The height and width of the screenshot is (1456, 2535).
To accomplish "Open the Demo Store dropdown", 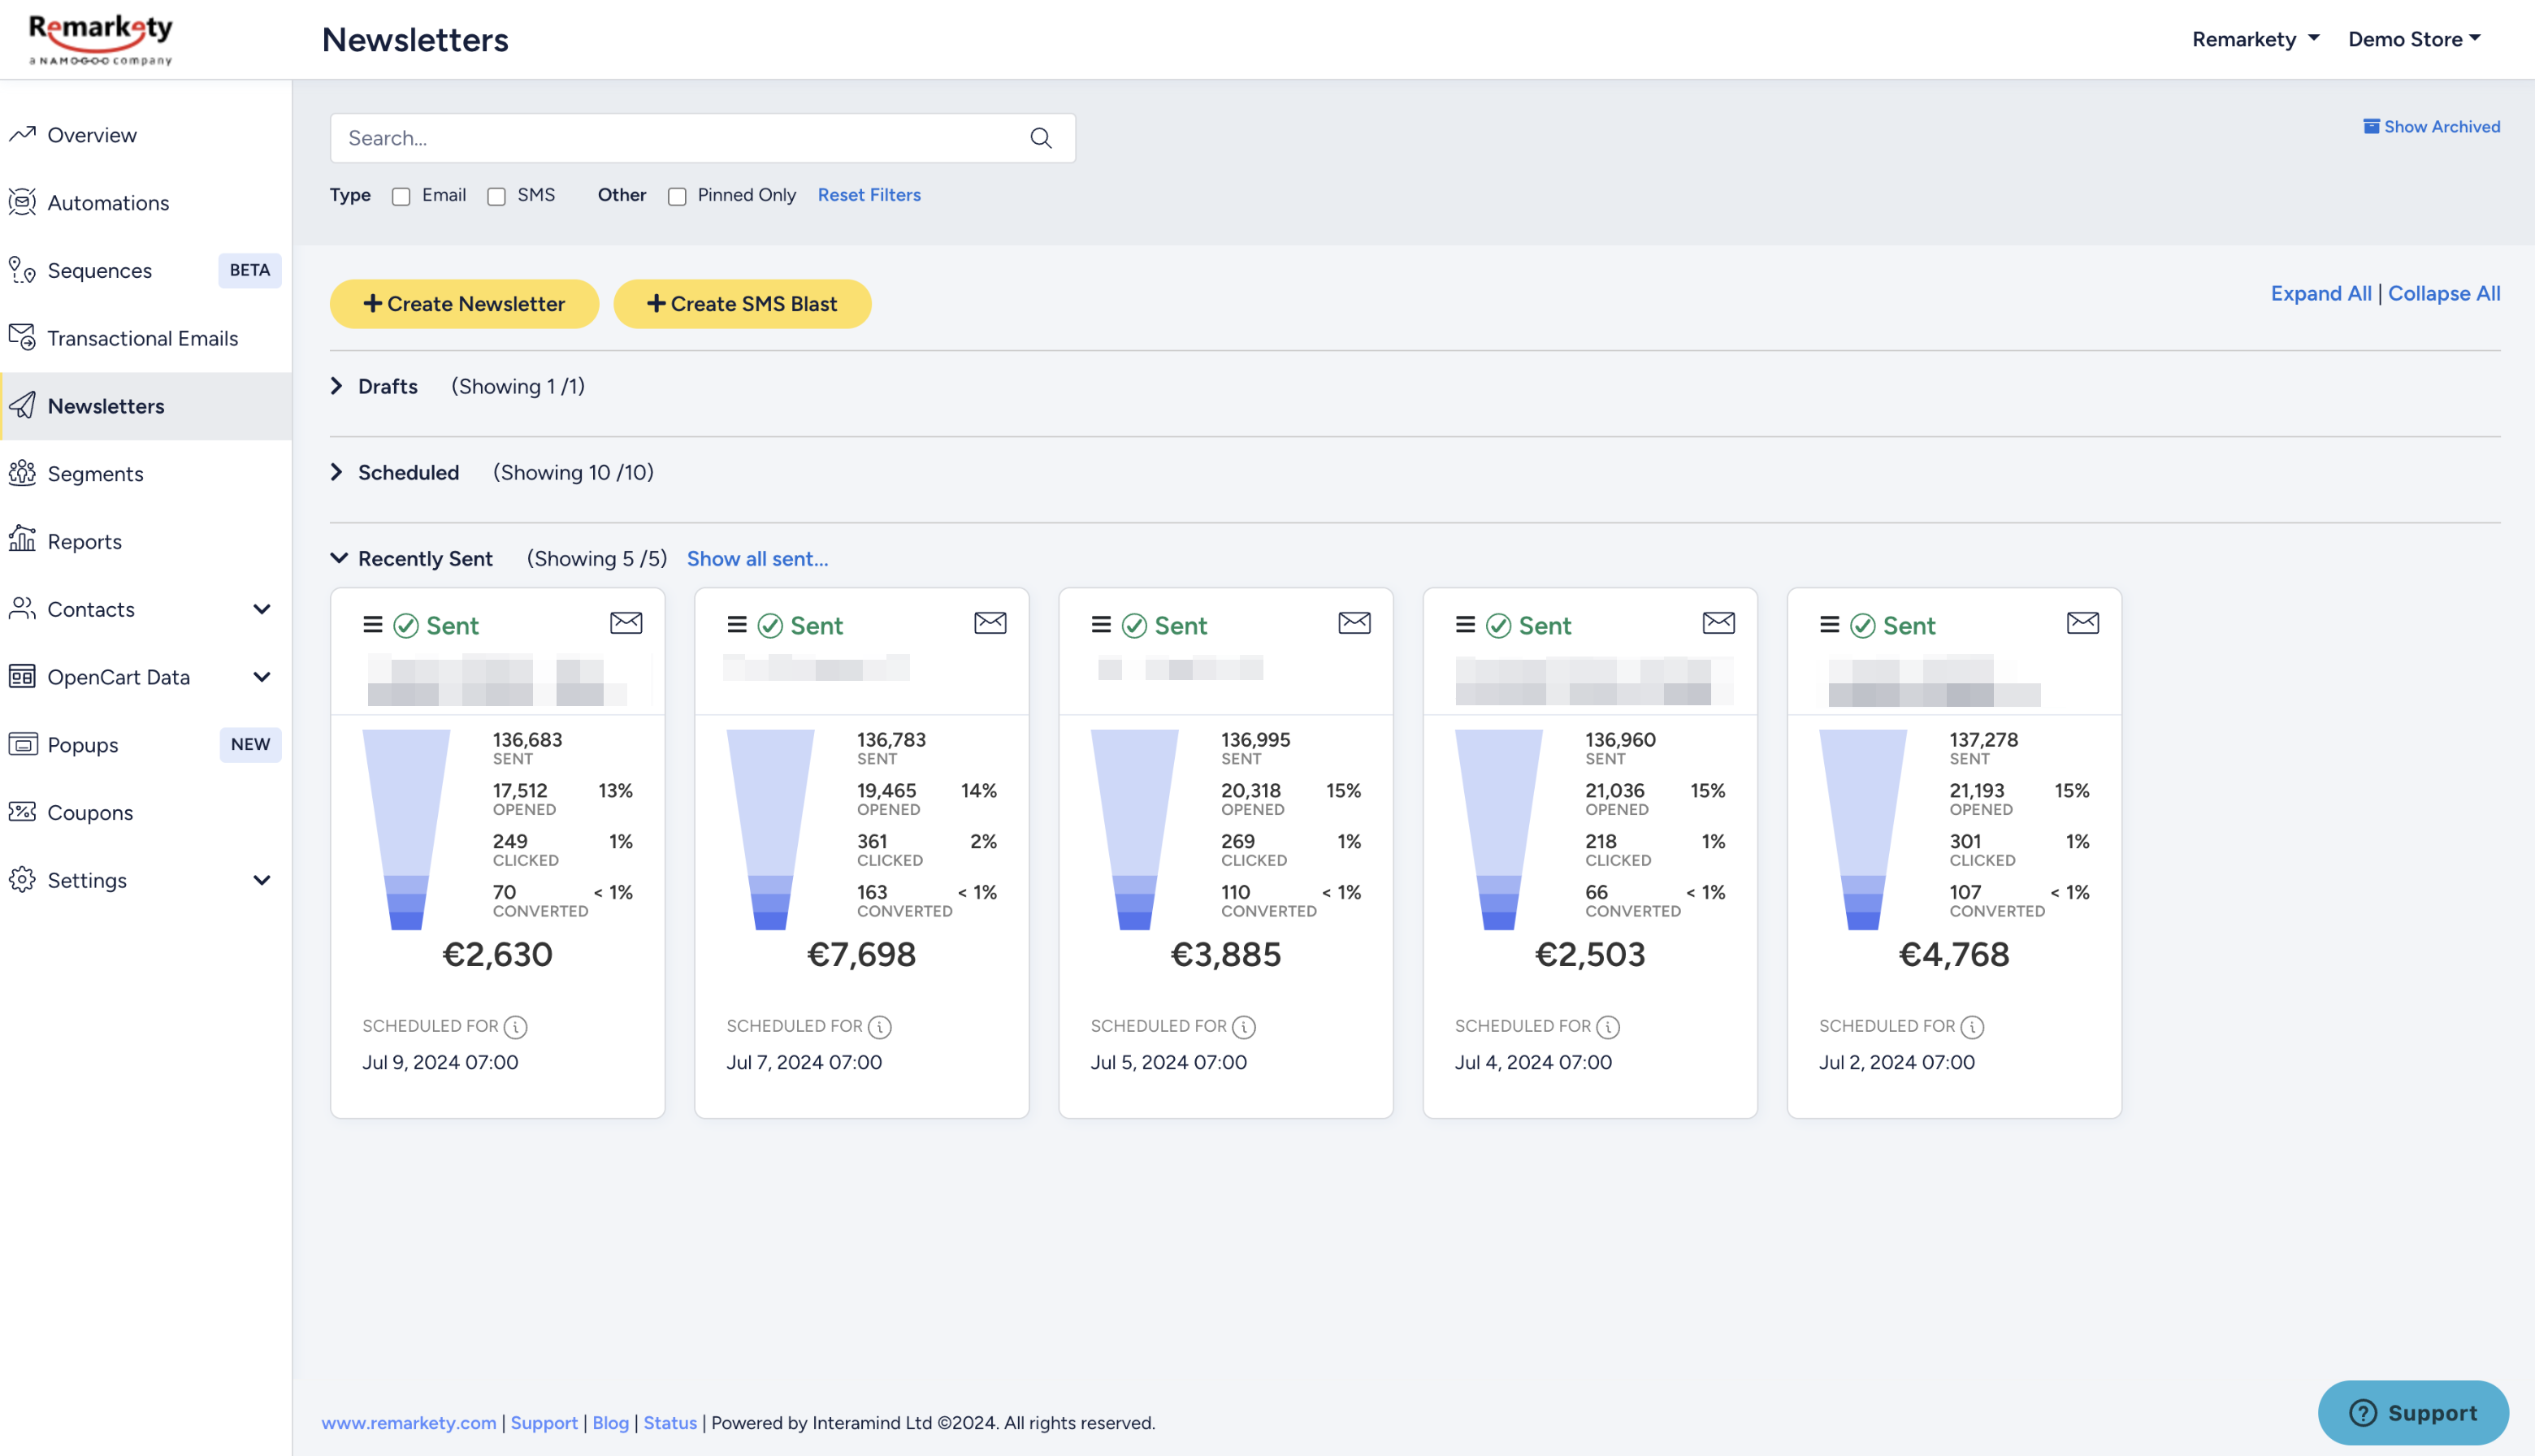I will coord(2414,39).
